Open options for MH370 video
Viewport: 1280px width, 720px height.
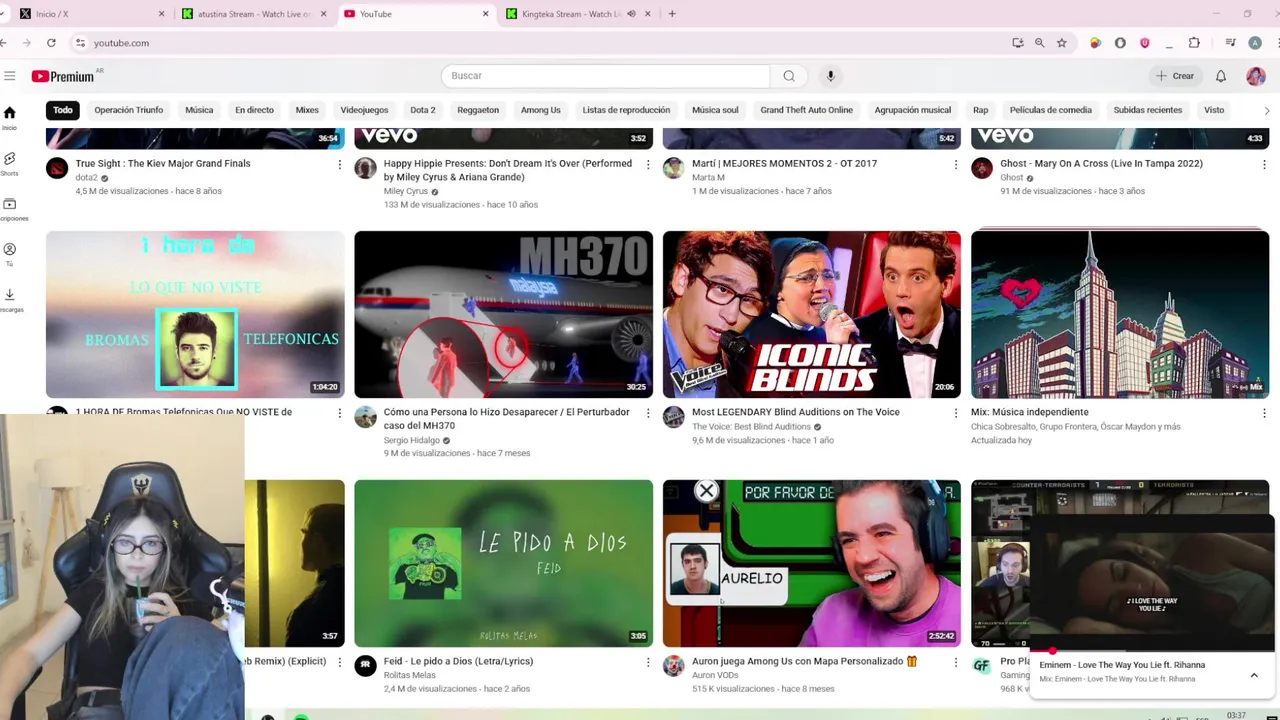(647, 413)
